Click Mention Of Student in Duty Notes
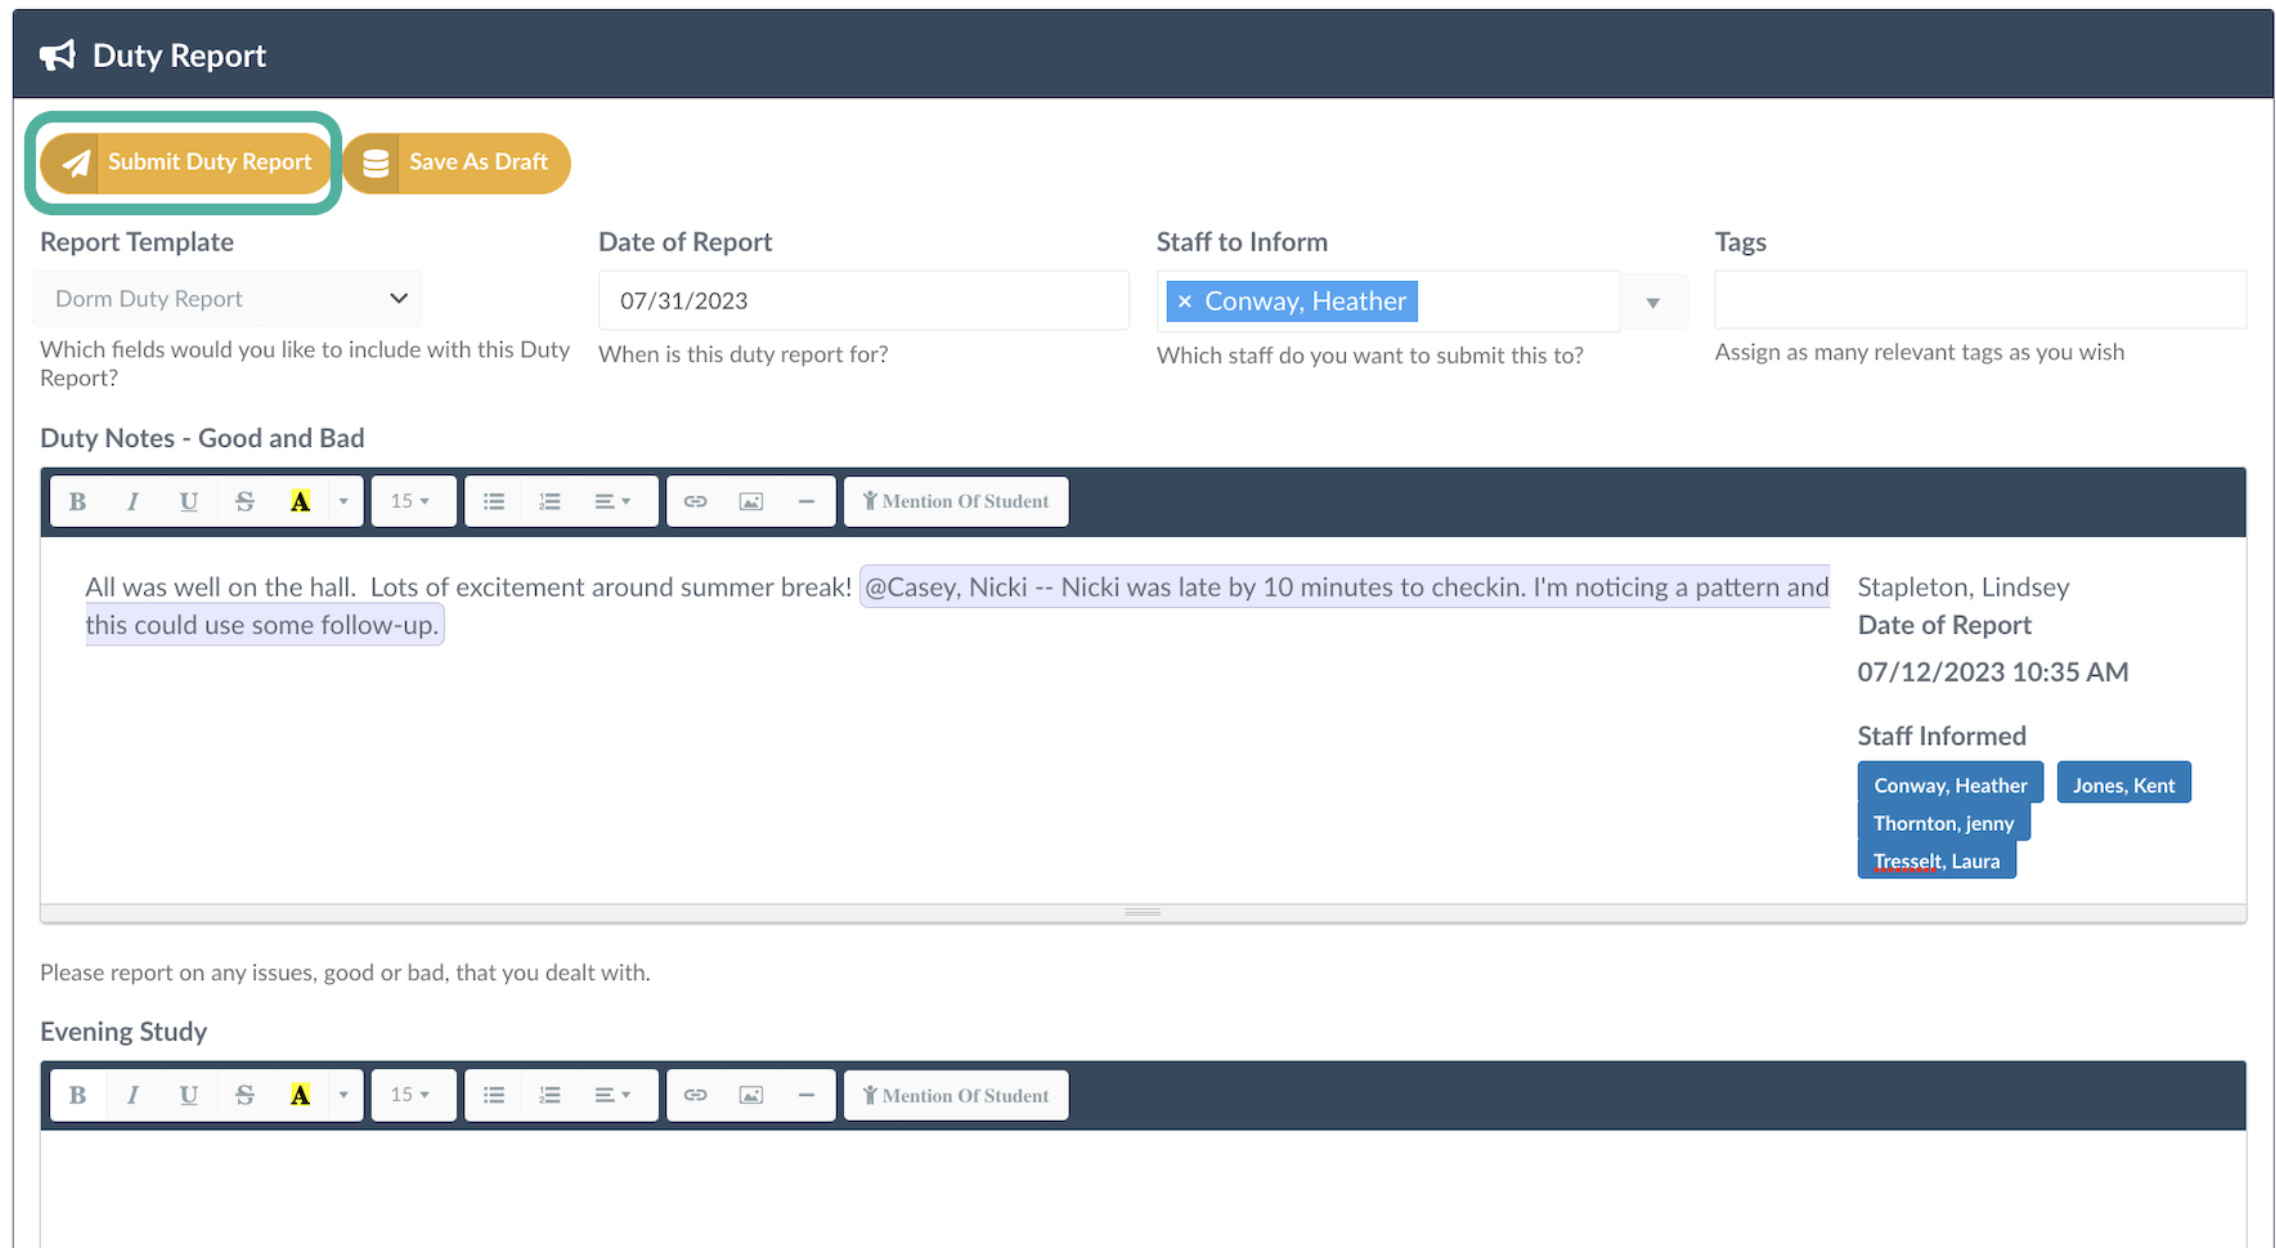The width and height of the screenshot is (2276, 1248). tap(956, 501)
